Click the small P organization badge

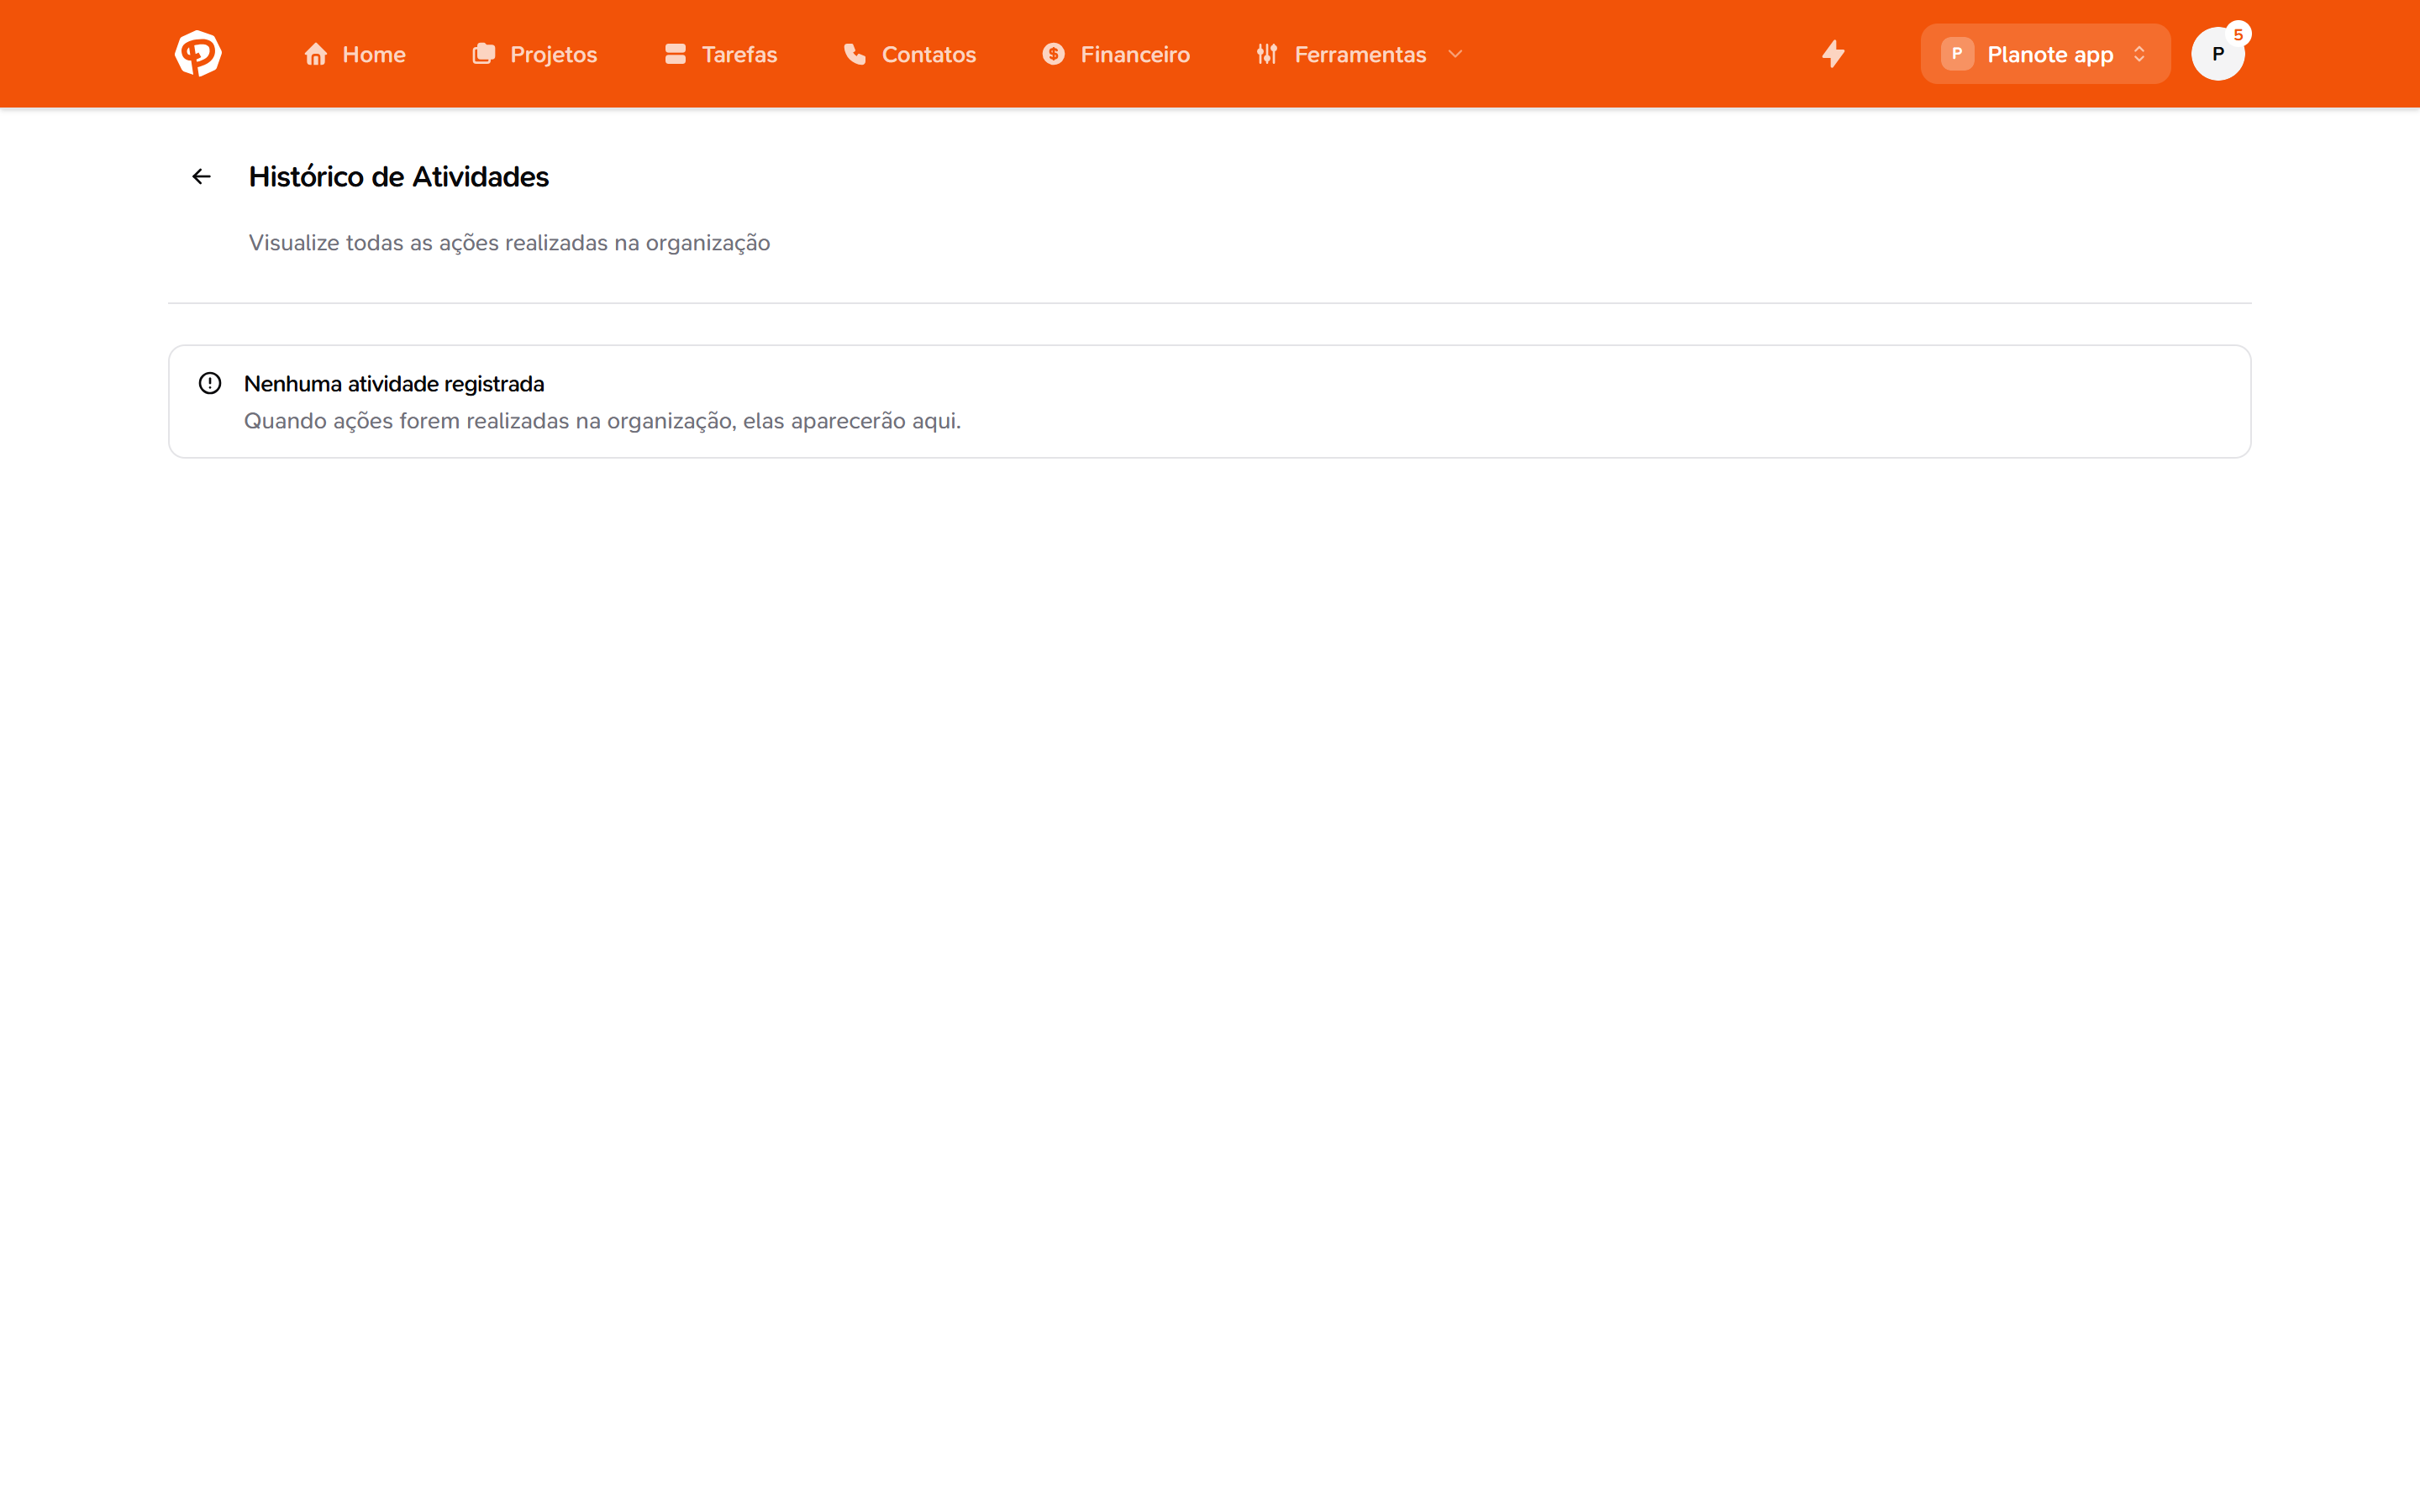tap(1957, 54)
